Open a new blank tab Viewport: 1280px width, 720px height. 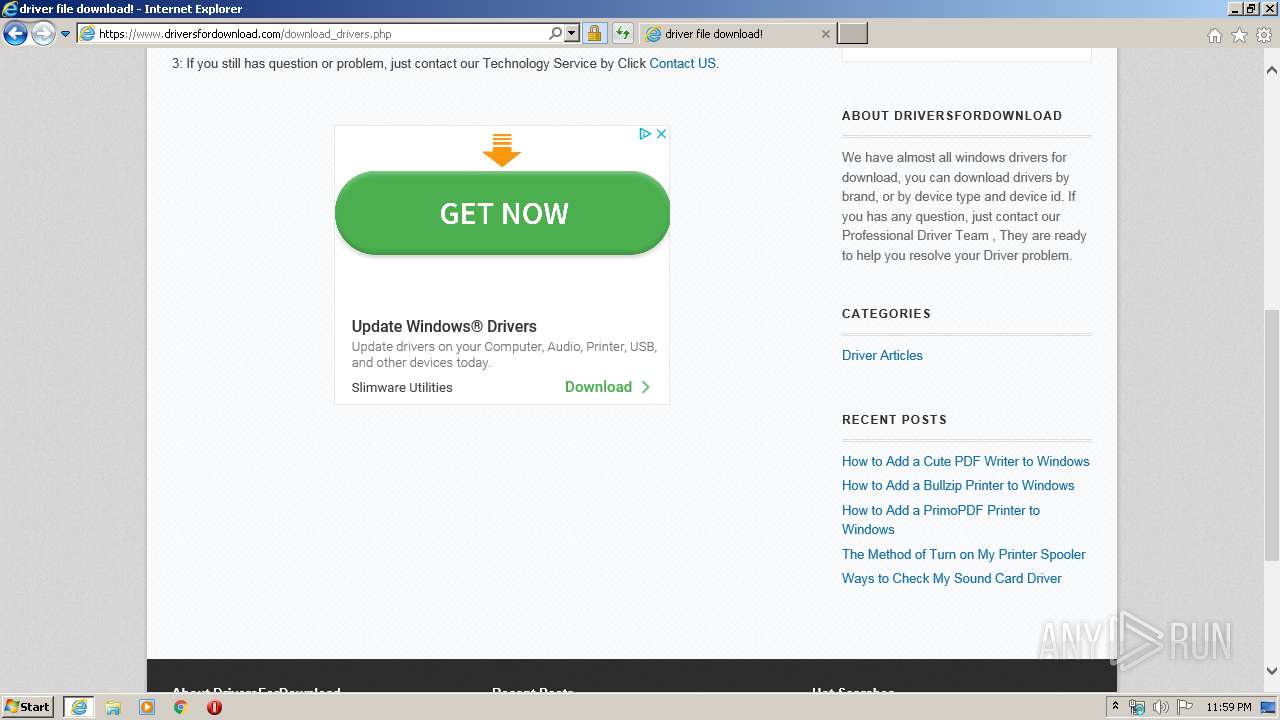coord(852,34)
